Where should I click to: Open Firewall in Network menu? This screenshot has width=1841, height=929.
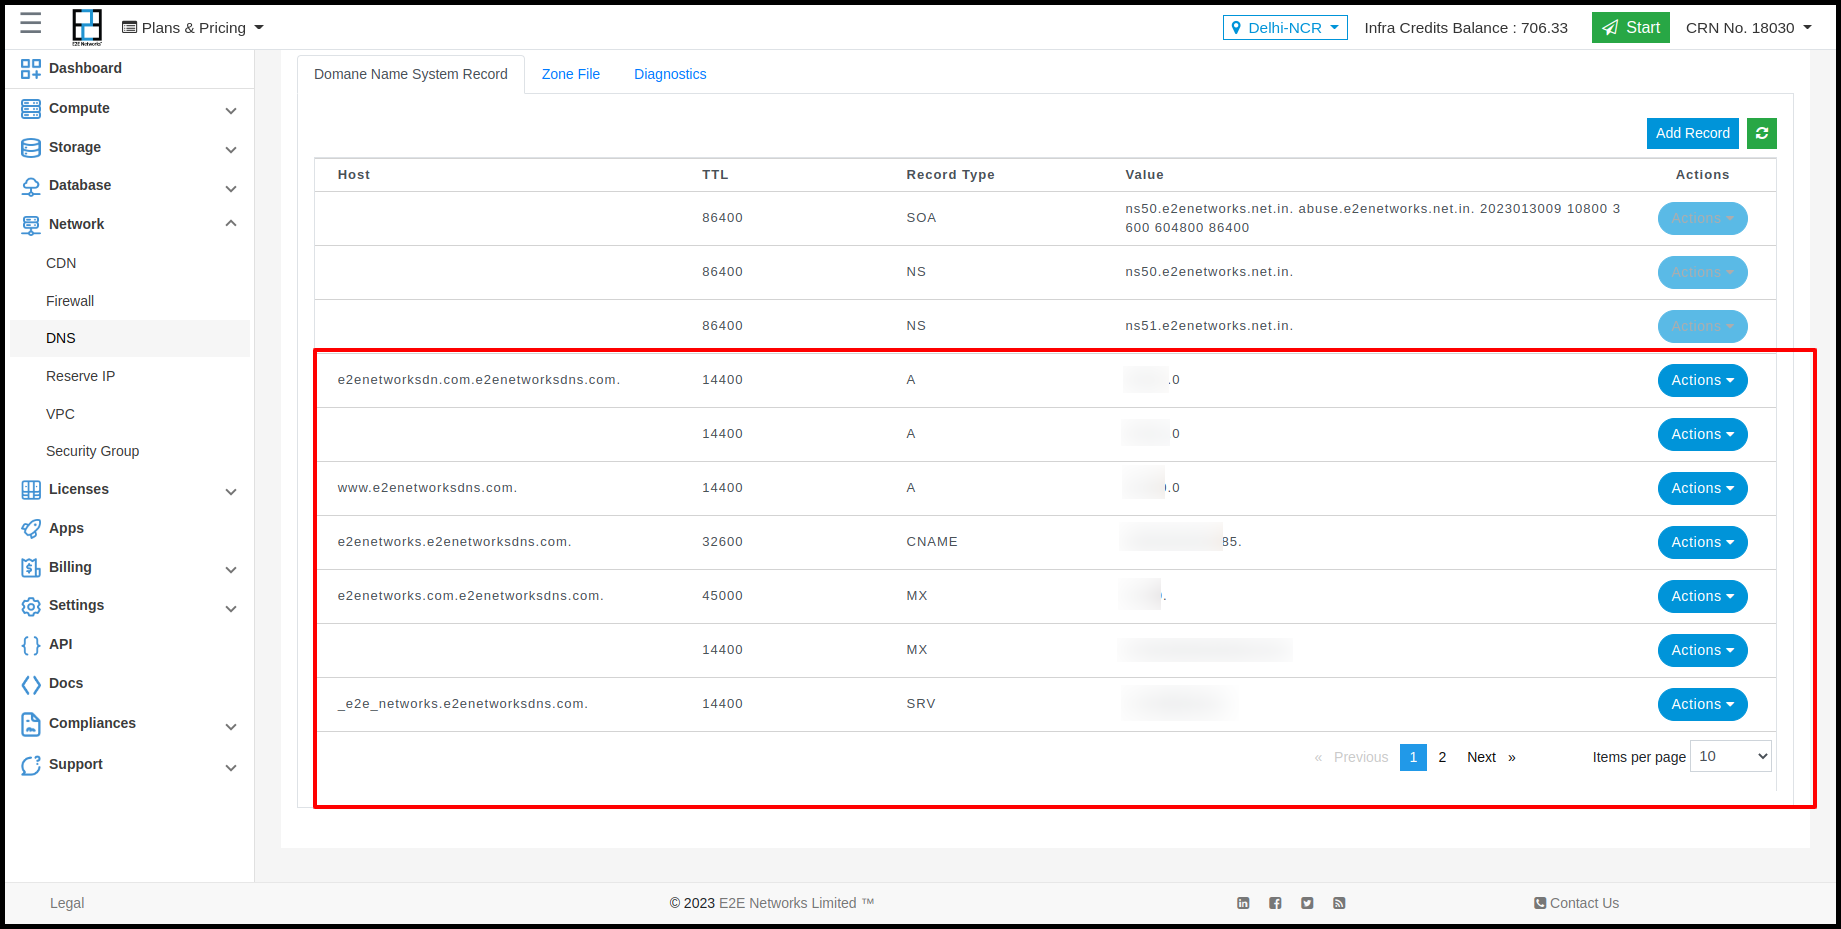(70, 301)
